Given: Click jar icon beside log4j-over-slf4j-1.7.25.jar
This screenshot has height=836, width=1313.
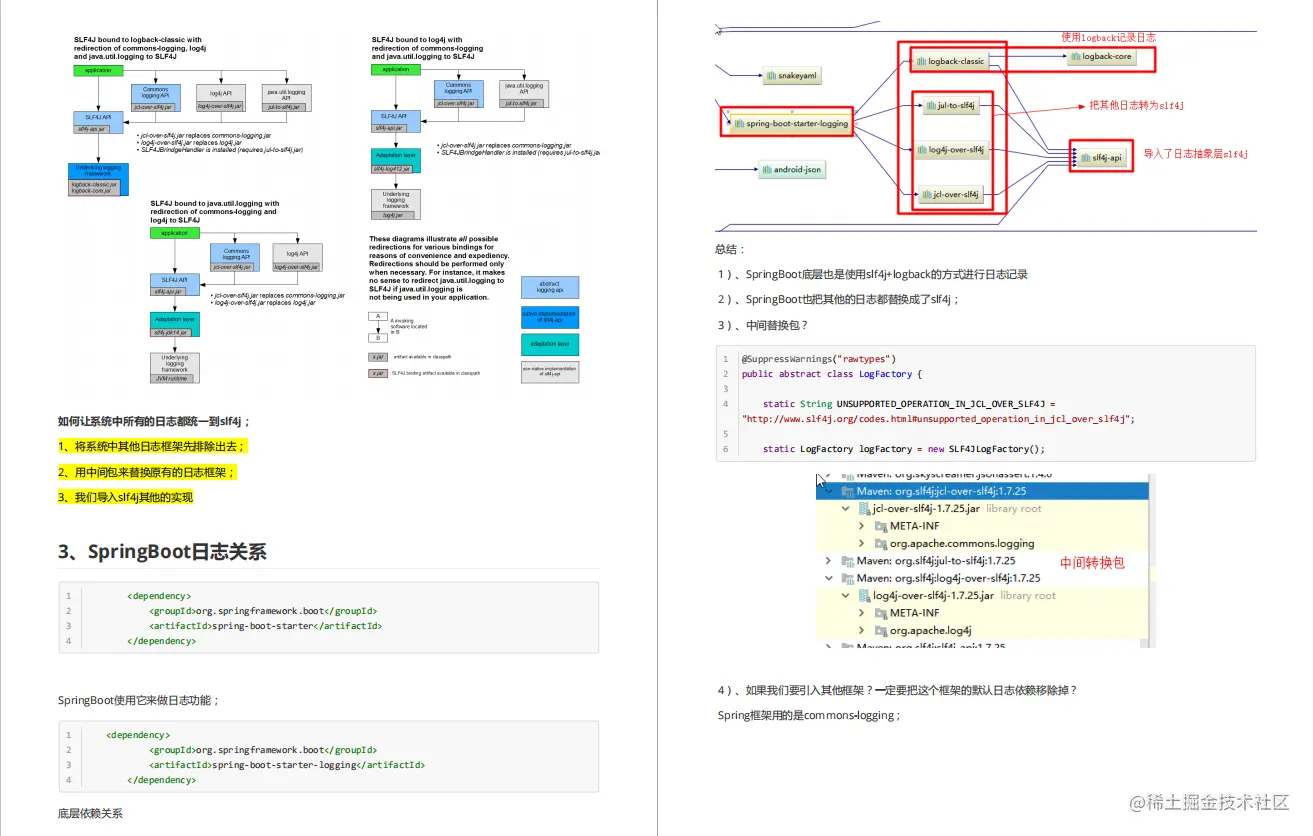Looking at the screenshot, I should coord(864,596).
